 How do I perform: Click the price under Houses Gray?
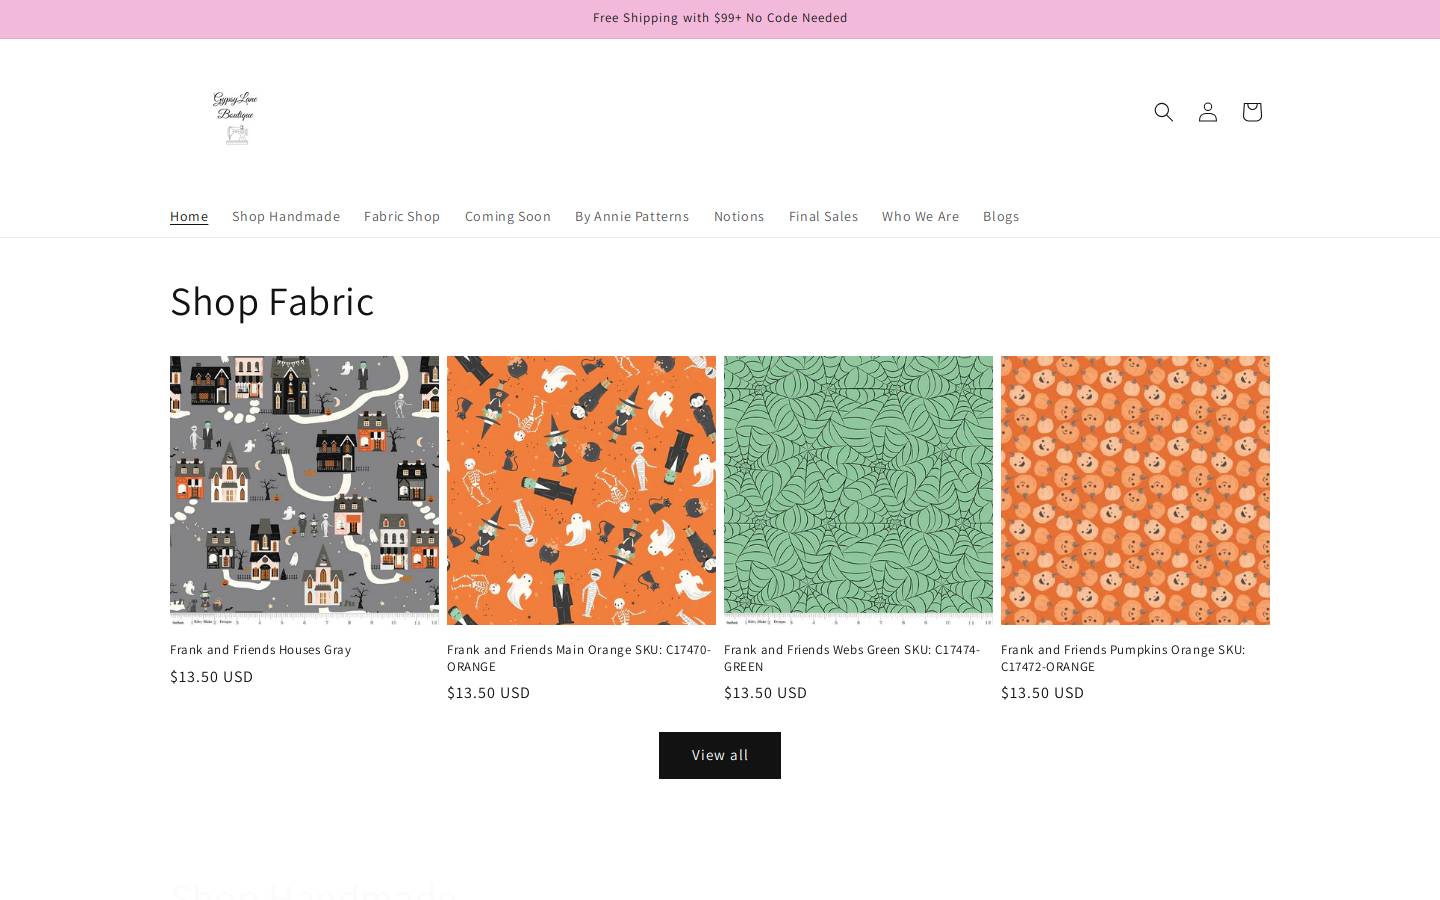pyautogui.click(x=211, y=677)
